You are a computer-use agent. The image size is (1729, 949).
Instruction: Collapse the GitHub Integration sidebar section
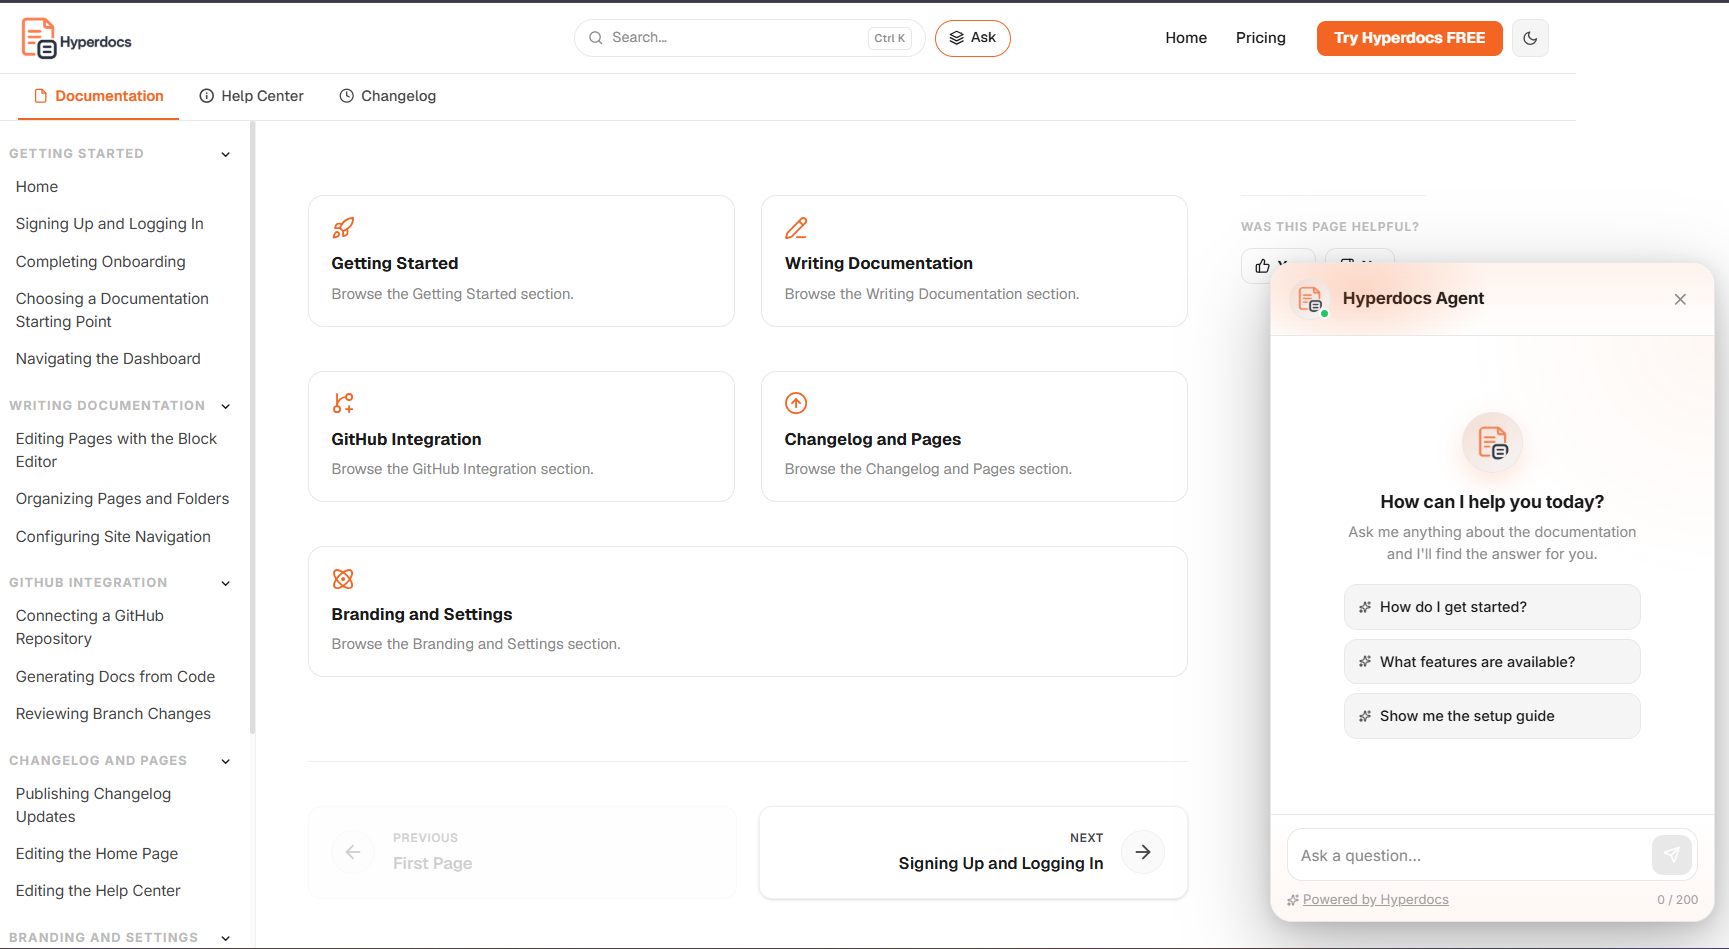click(226, 583)
